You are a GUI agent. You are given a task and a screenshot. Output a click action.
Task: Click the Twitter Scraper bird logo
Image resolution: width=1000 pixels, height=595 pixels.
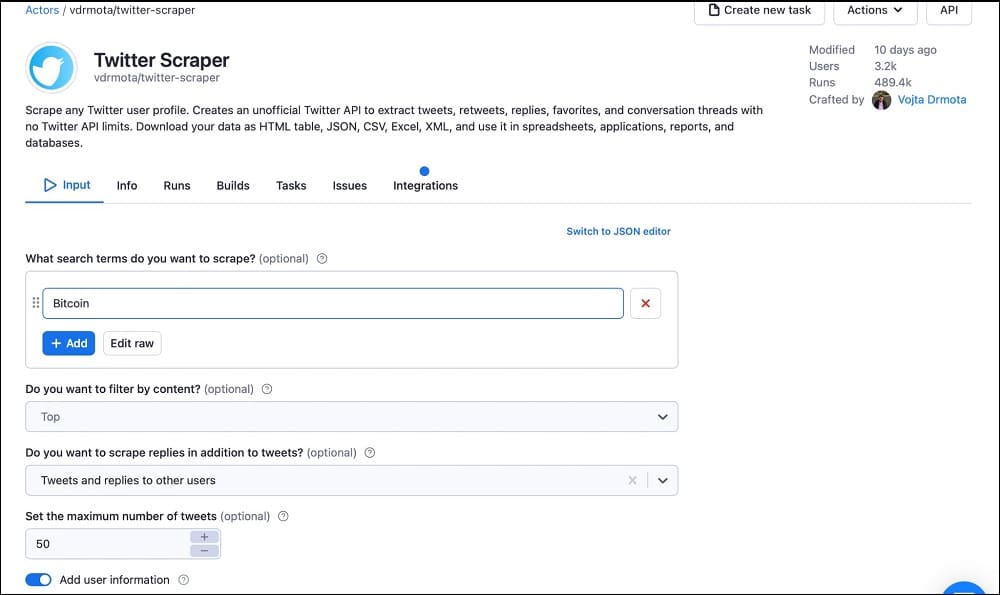click(x=51, y=68)
